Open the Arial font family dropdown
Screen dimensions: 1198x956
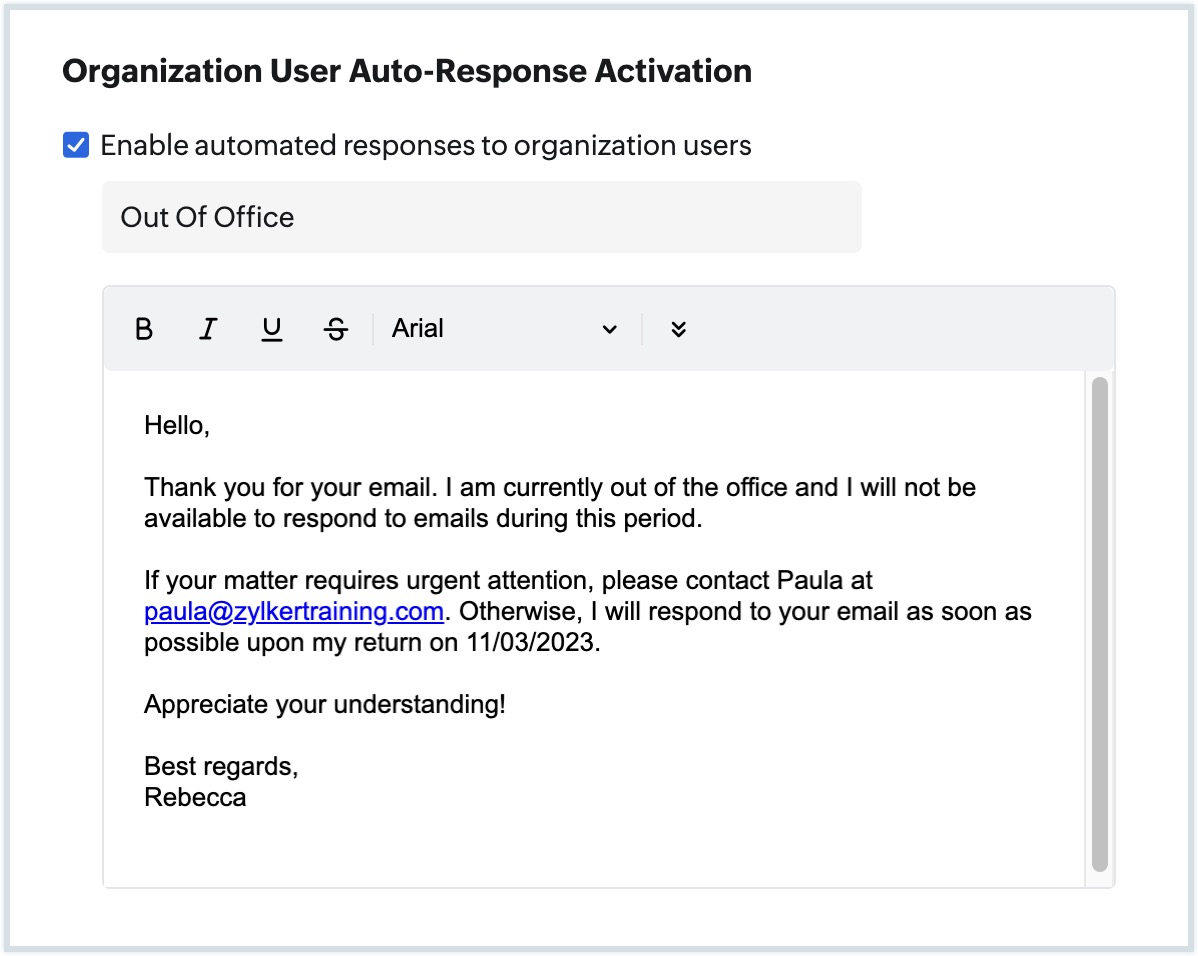500,328
